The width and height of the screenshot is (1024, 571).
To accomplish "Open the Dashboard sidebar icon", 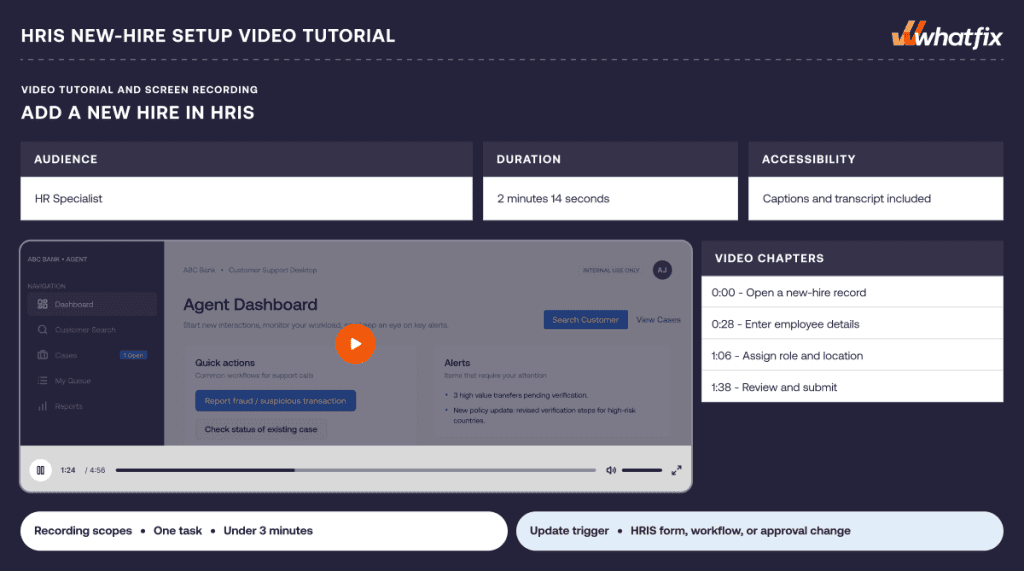I will point(42,304).
